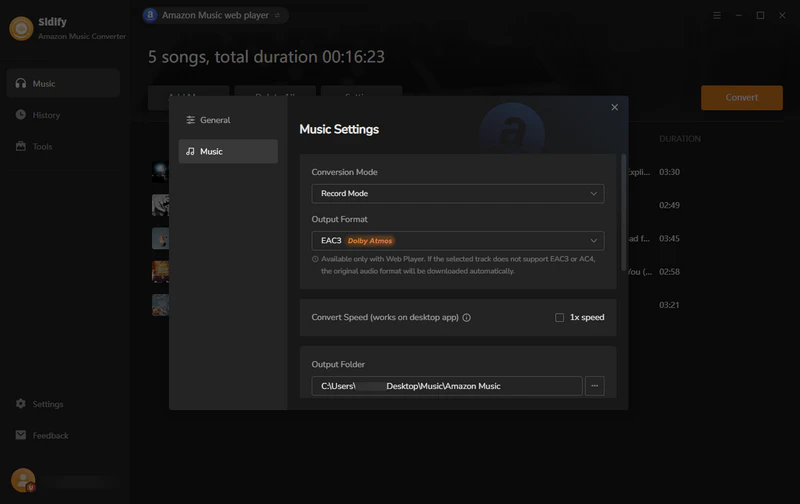The image size is (800, 504).
Task: Click the Music Settings heading
Action: pos(339,130)
